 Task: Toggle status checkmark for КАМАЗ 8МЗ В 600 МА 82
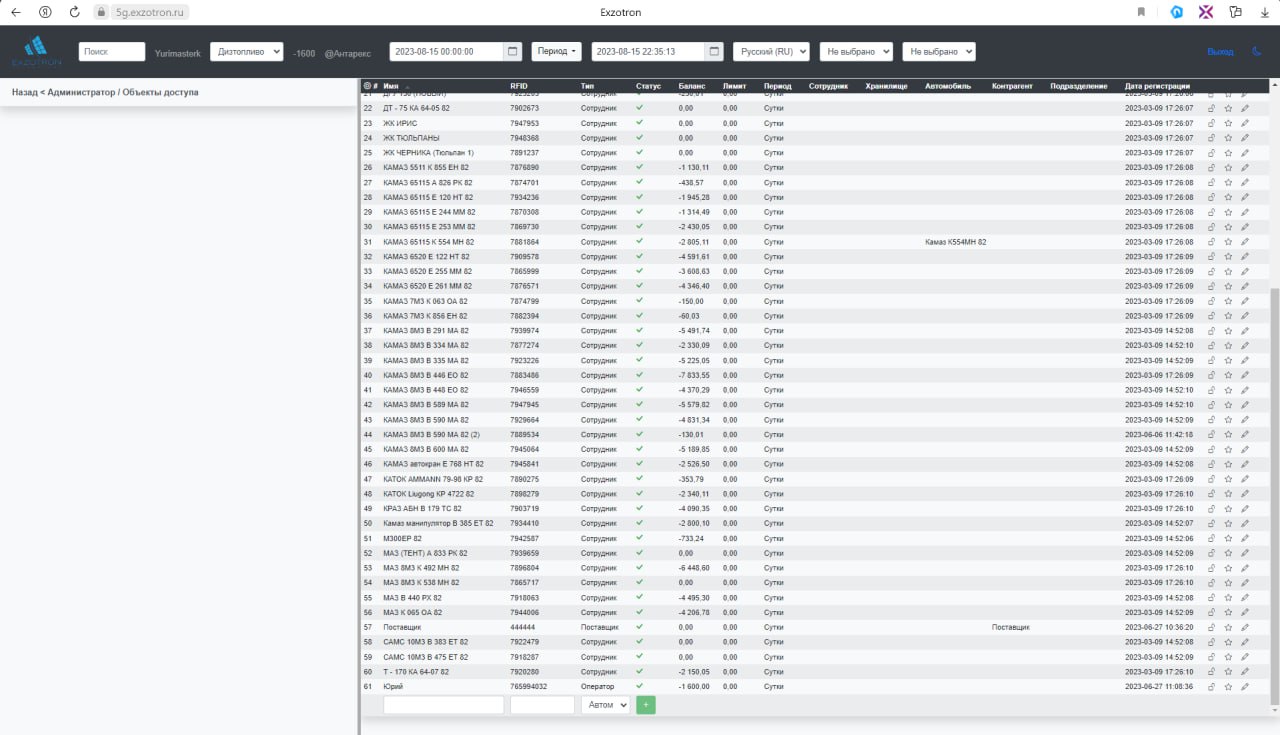[639, 449]
